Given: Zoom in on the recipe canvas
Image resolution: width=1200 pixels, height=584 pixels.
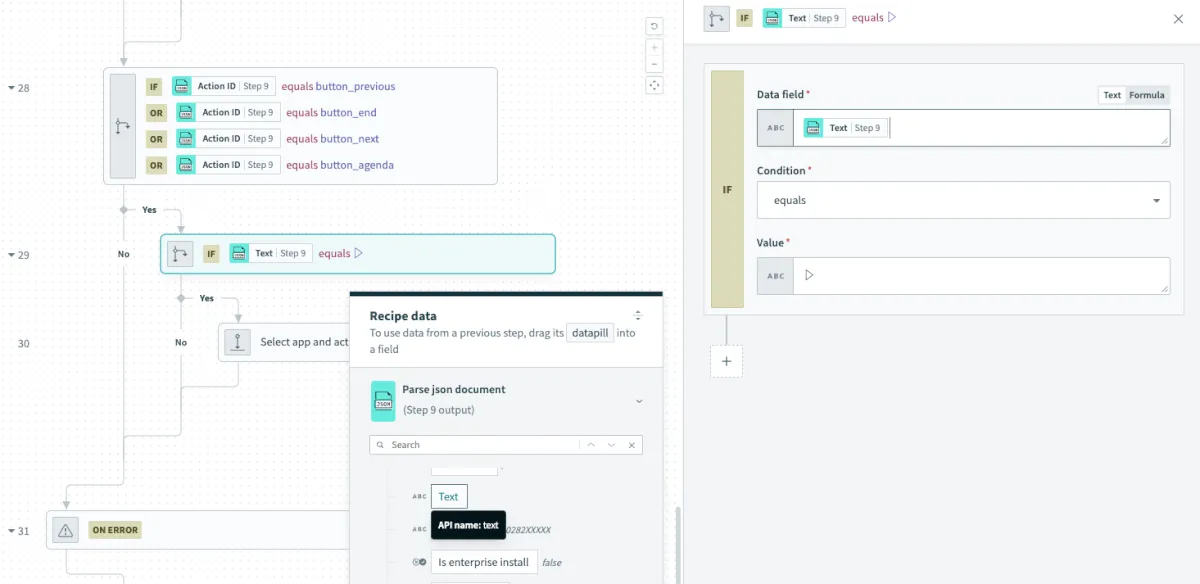Looking at the screenshot, I should 654,47.
